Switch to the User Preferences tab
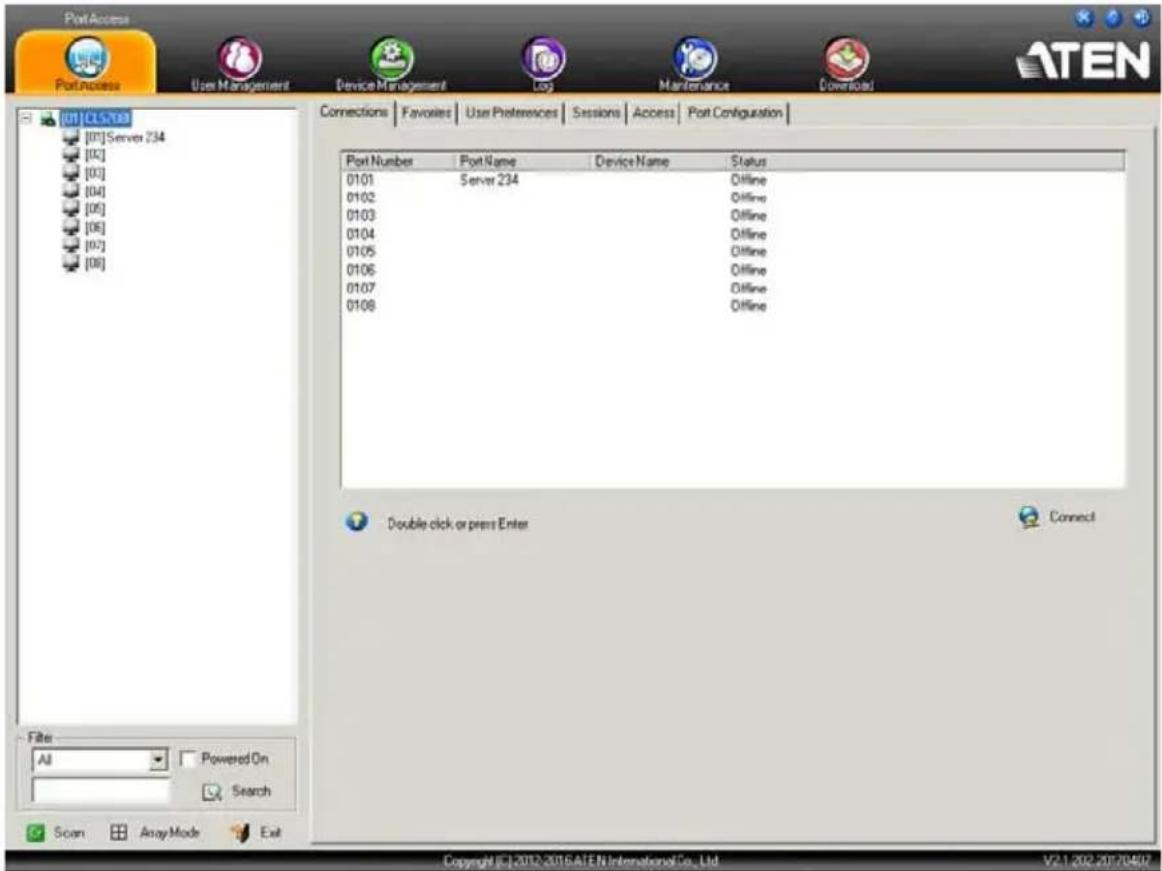This screenshot has width=1162, height=871. (511, 113)
